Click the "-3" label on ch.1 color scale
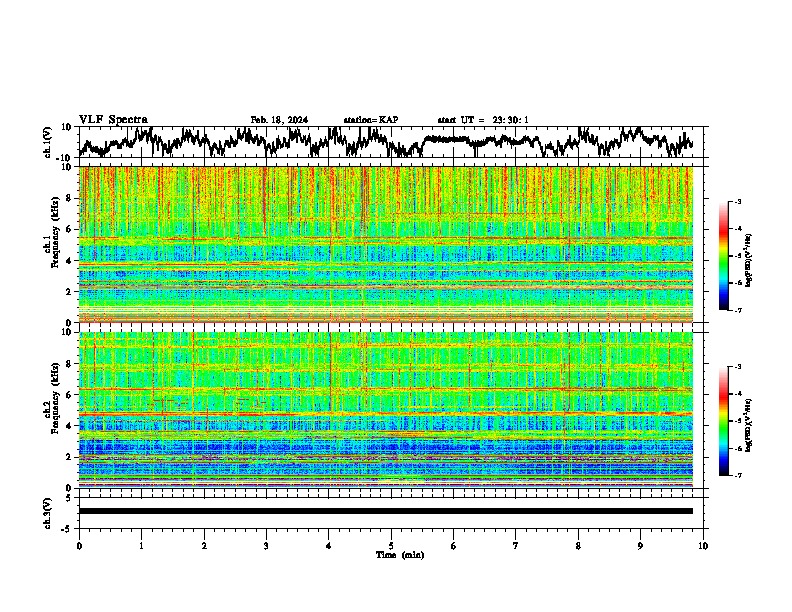 point(738,202)
